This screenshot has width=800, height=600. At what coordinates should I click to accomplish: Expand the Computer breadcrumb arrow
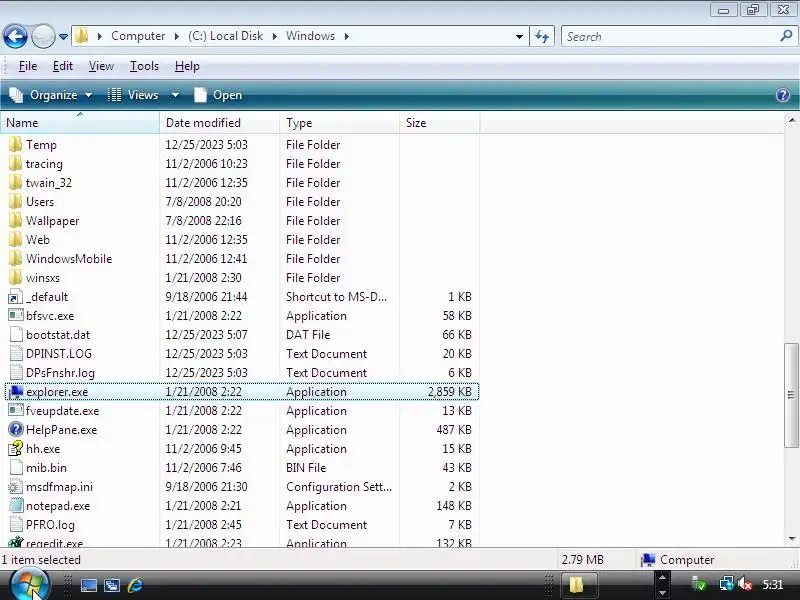177,36
